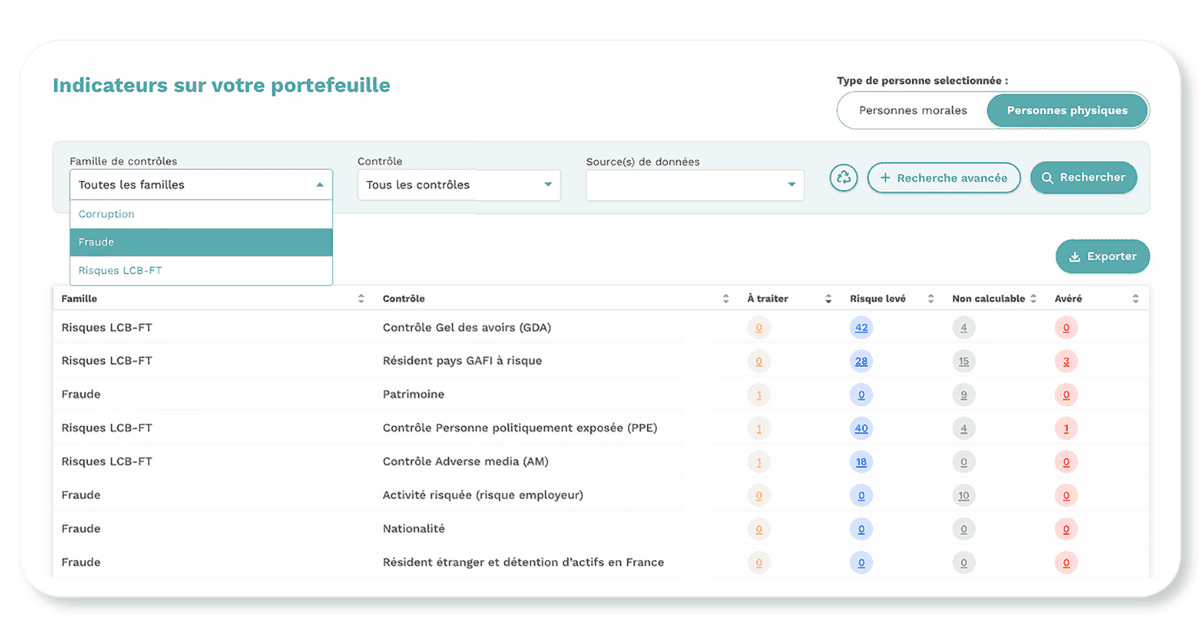This screenshot has width=1200, height=630.
Task: Click sort arrows for À traiter column
Action: (x=828, y=299)
